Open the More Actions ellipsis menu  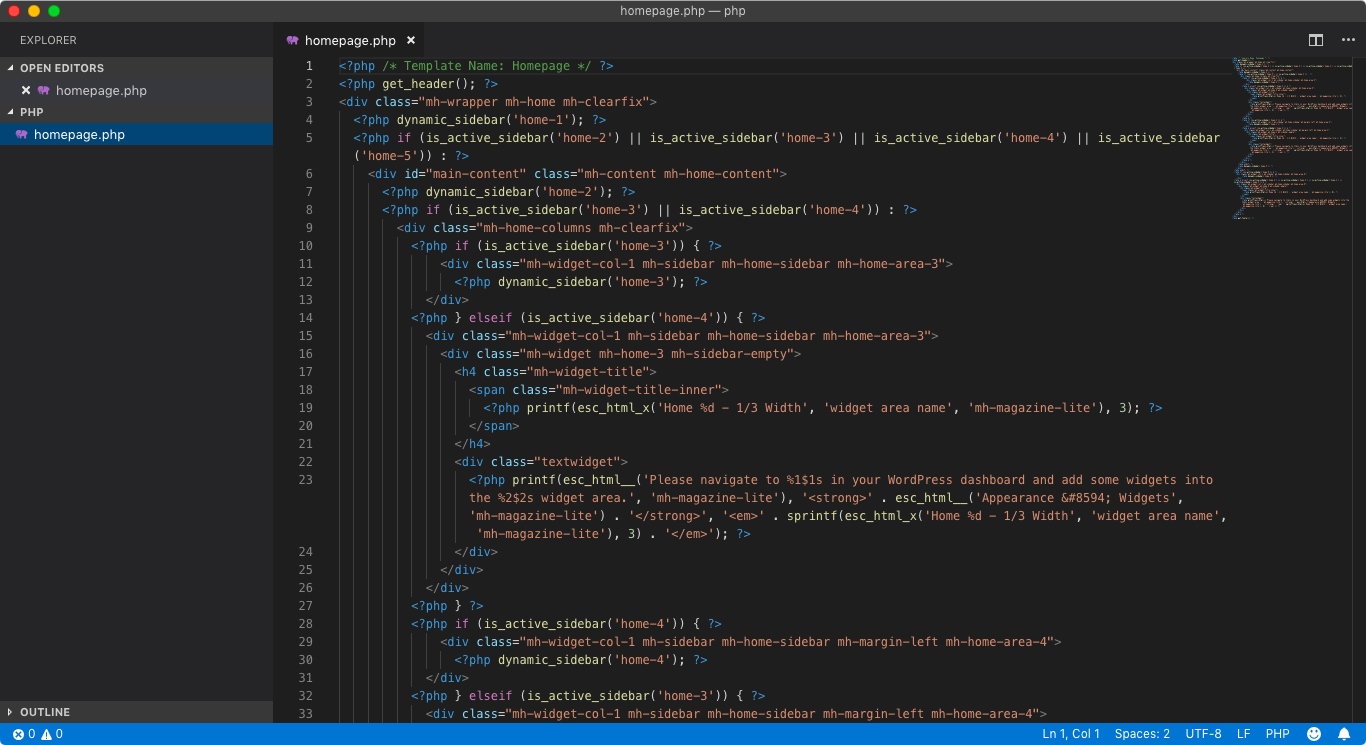click(x=1348, y=40)
